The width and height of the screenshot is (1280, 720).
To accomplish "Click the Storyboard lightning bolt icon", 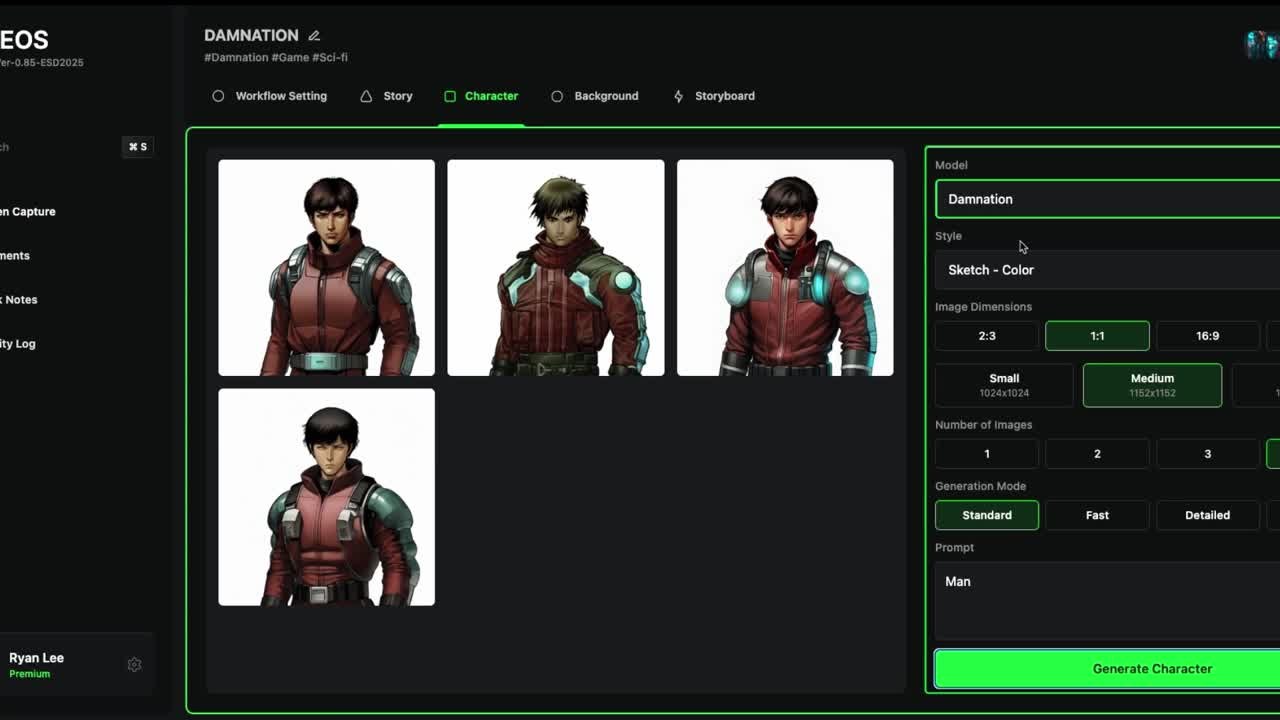I will (x=678, y=96).
